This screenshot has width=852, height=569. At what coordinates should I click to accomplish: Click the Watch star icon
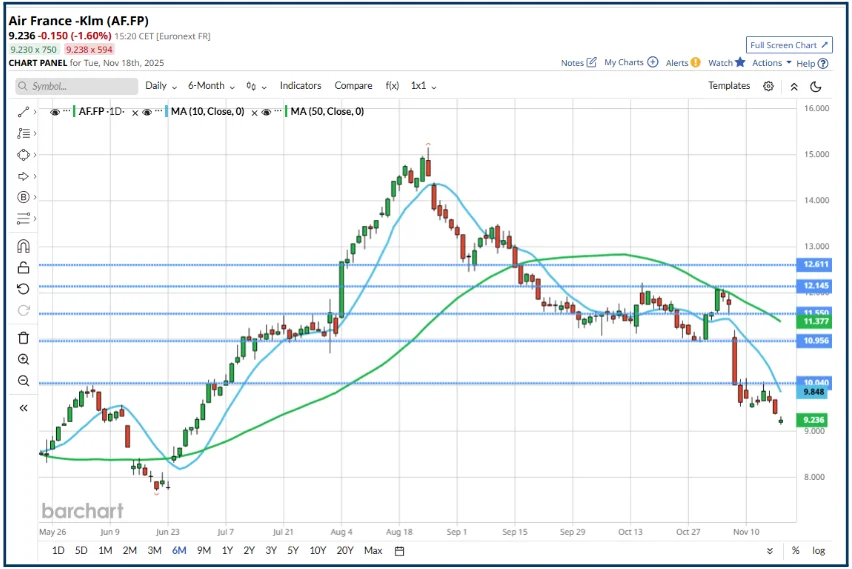(x=740, y=62)
